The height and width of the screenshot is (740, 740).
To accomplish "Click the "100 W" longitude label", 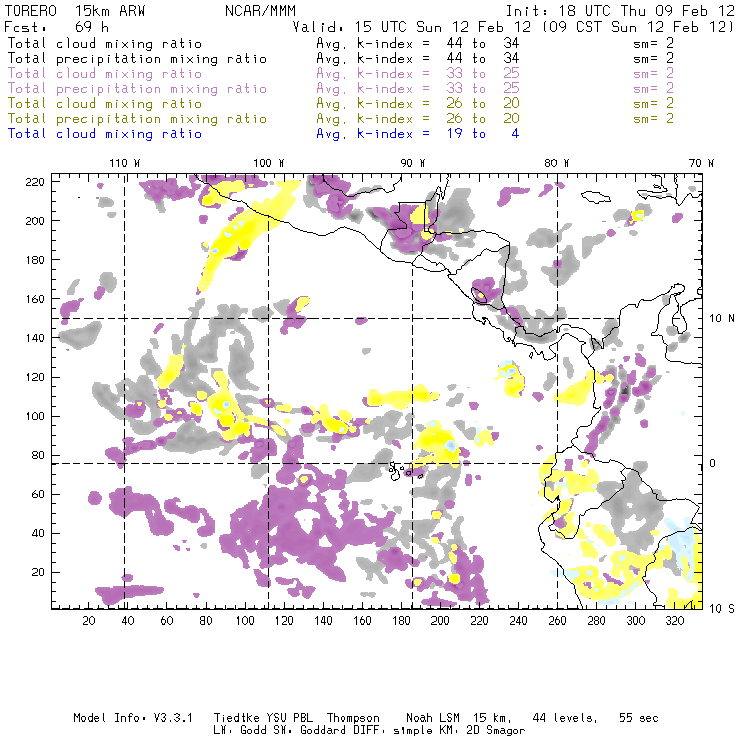I will [269, 163].
